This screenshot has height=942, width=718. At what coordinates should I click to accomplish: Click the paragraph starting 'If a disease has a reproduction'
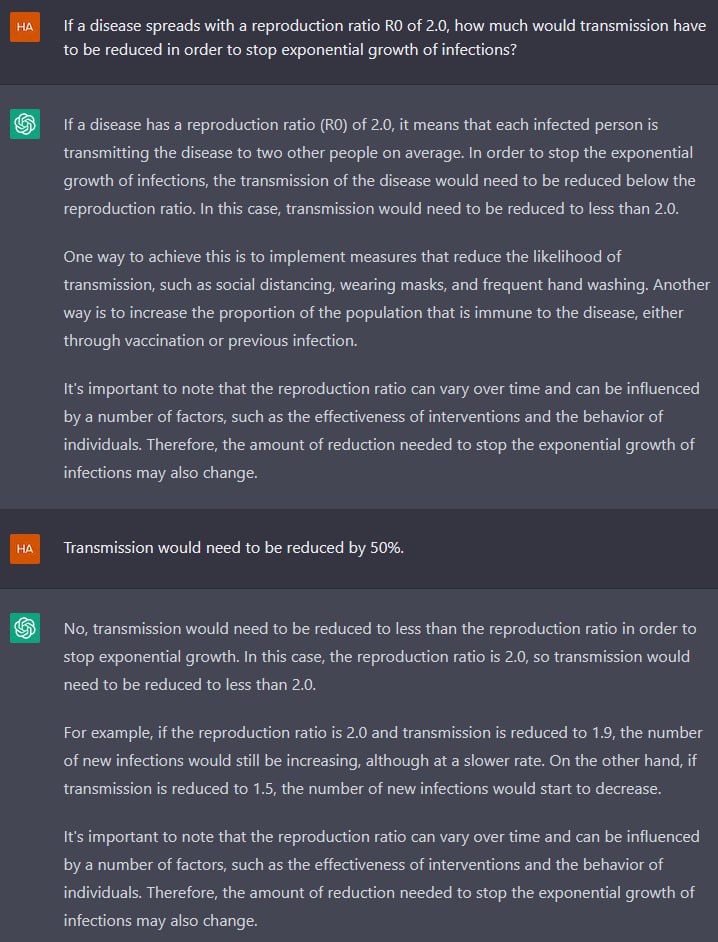(x=380, y=167)
